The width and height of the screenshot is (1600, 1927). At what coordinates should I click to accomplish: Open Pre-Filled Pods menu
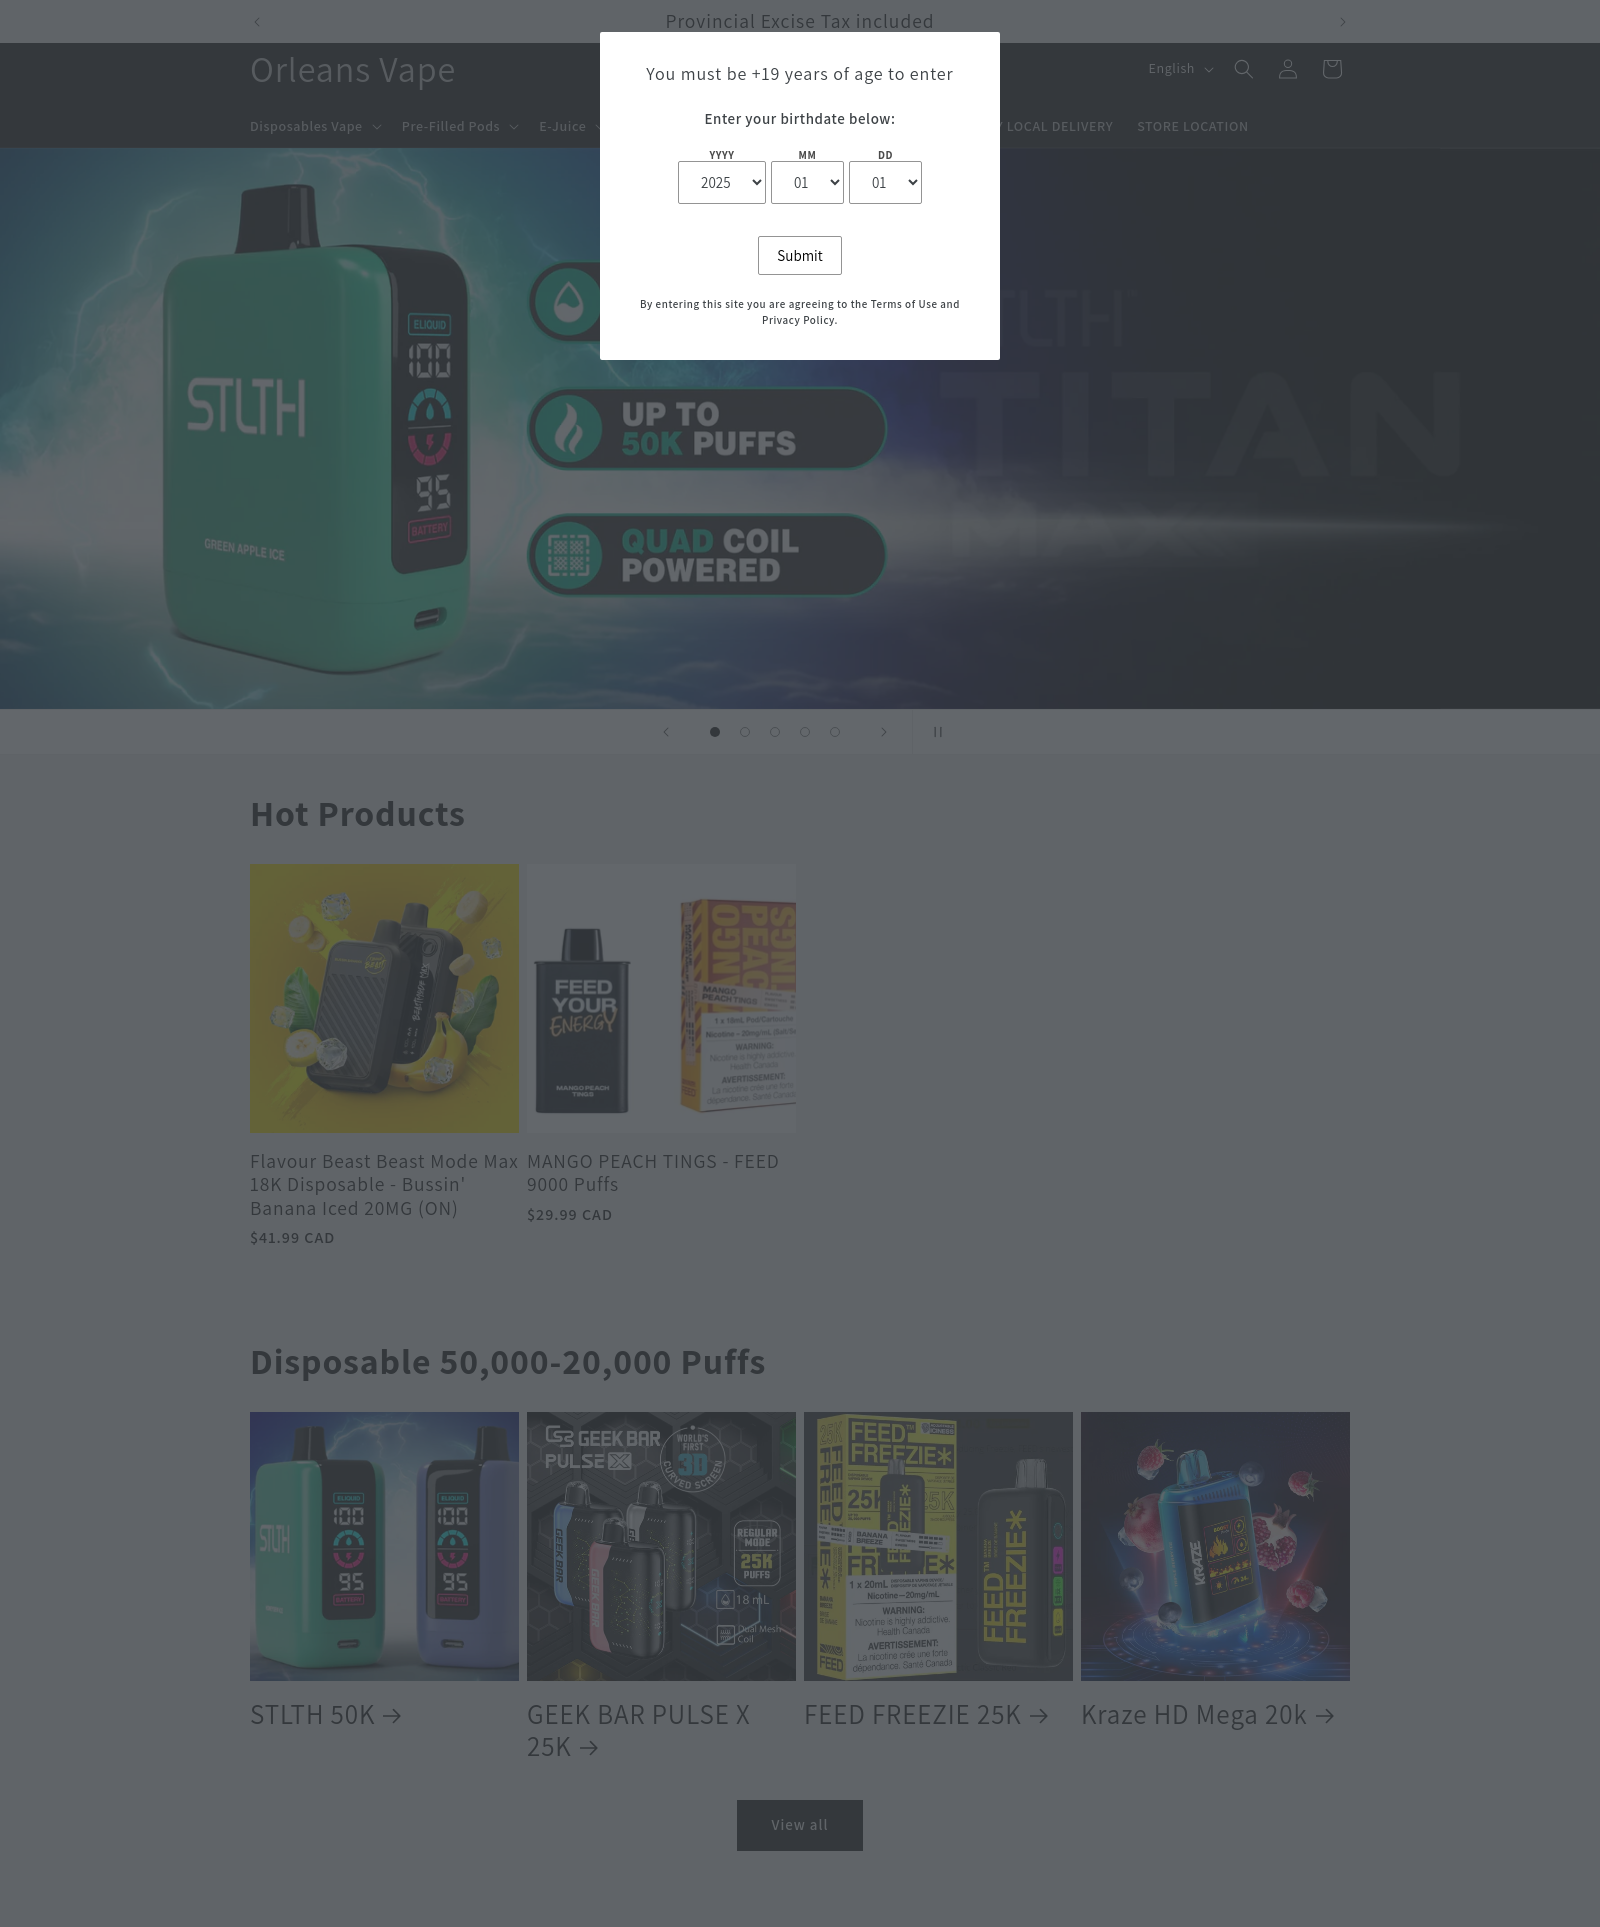[460, 126]
